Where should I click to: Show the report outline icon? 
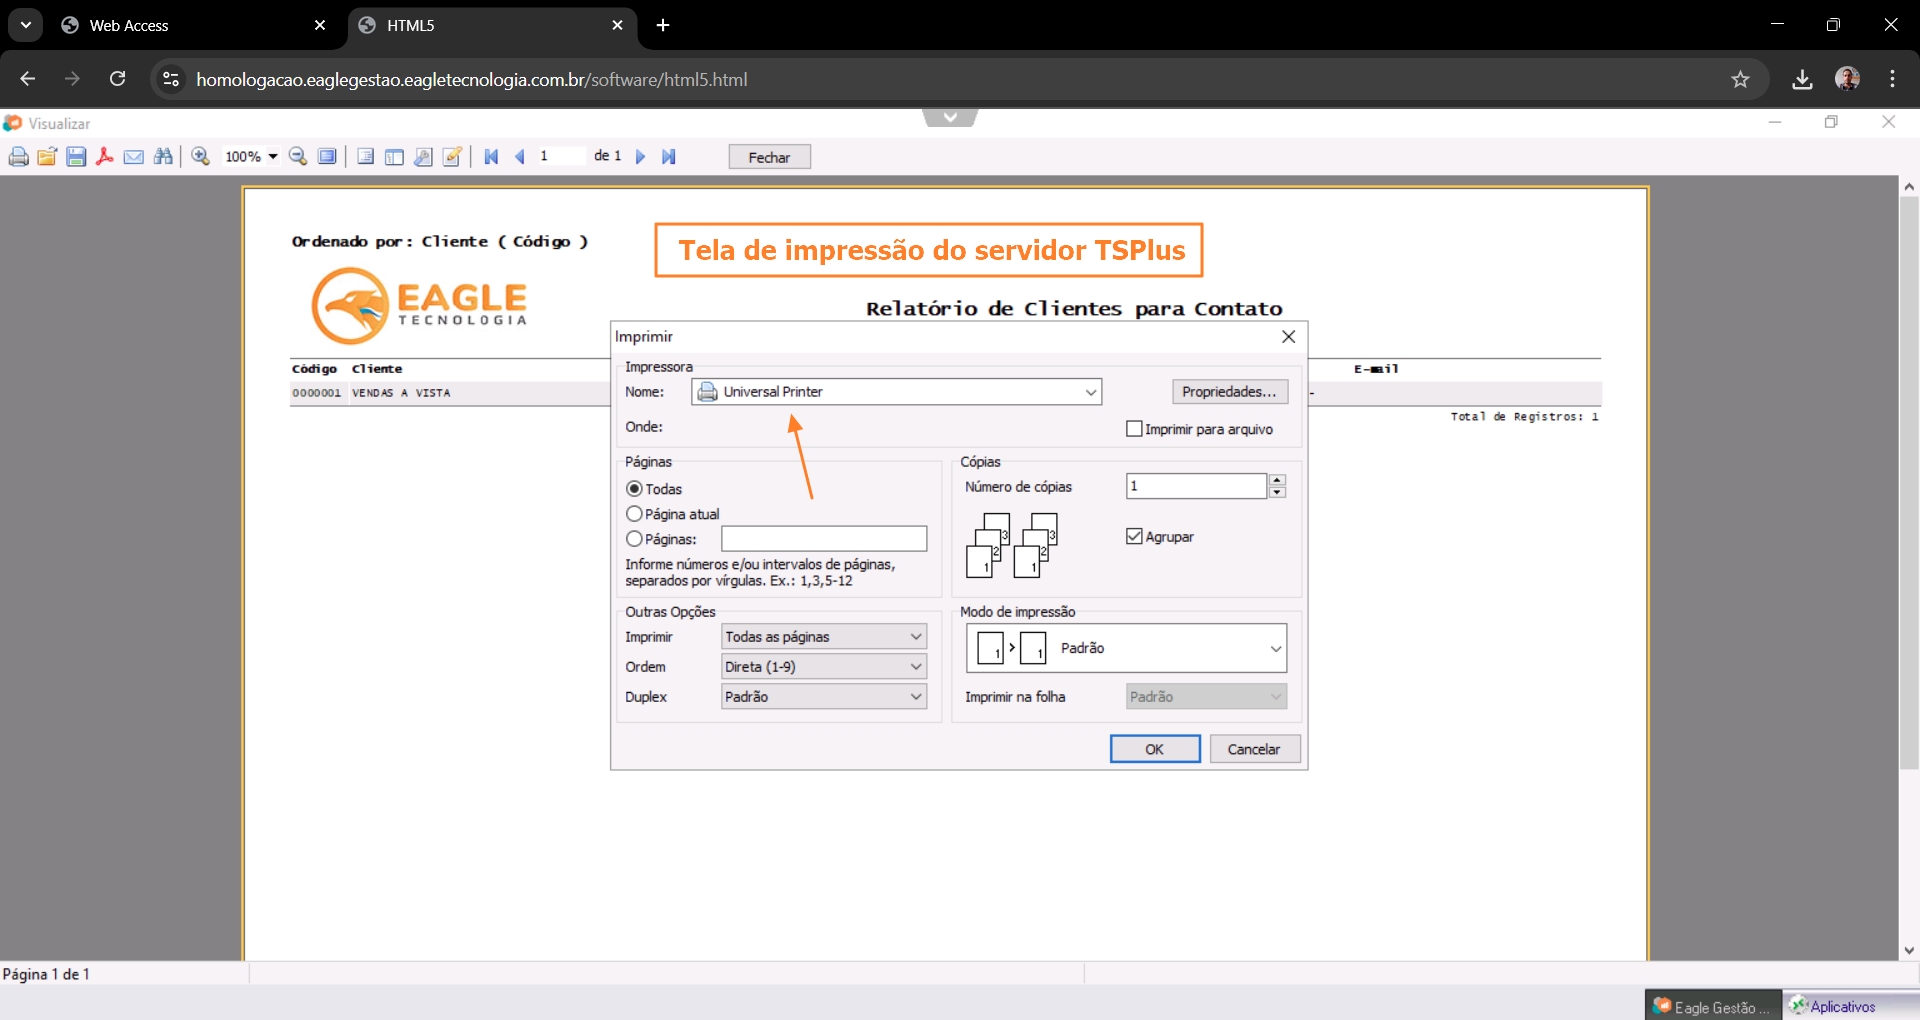[366, 157]
